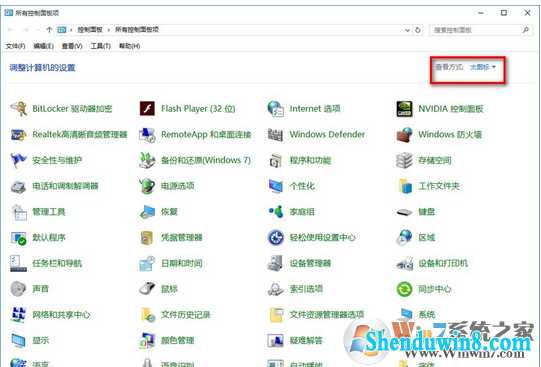Click the 日期和时间 icon
Screen dimensions: 541x367
point(147,264)
